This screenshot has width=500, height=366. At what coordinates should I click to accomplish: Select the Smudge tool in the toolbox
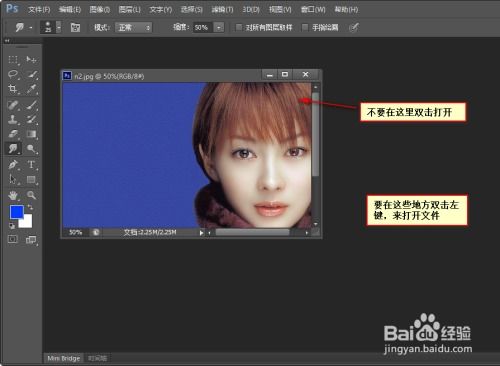13,148
